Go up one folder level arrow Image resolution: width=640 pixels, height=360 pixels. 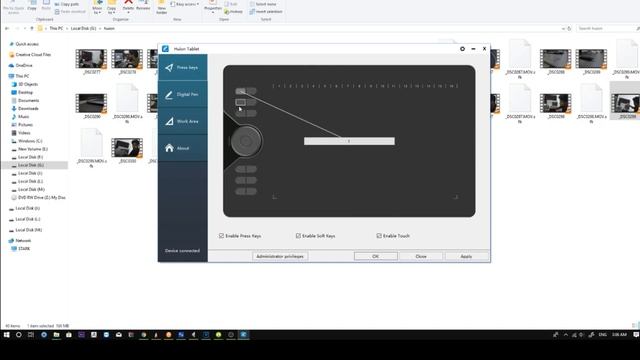(x=32, y=29)
